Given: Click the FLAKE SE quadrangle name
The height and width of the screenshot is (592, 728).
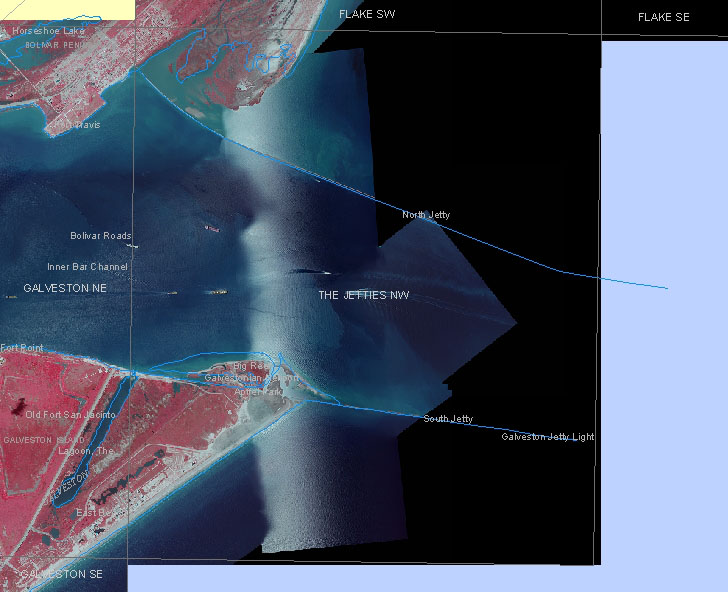Looking at the screenshot, I should point(663,17).
